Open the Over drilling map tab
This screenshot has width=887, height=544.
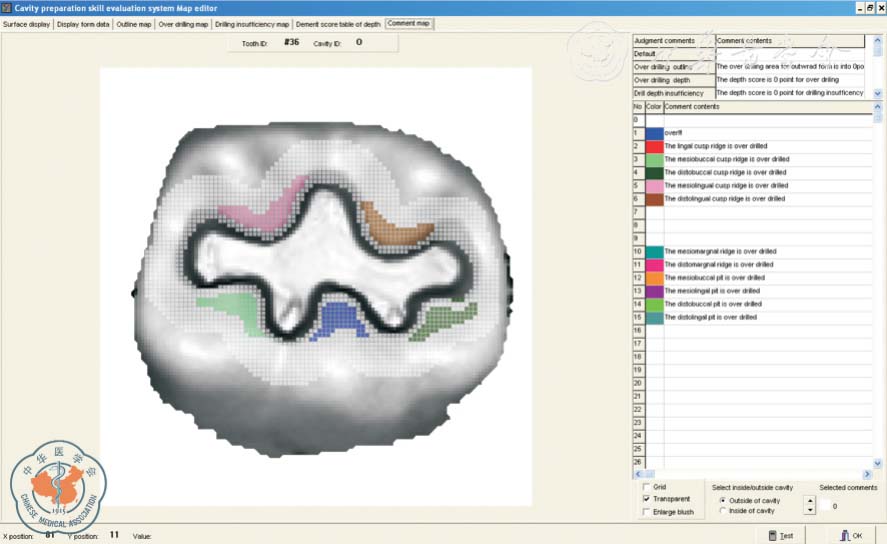point(183,24)
